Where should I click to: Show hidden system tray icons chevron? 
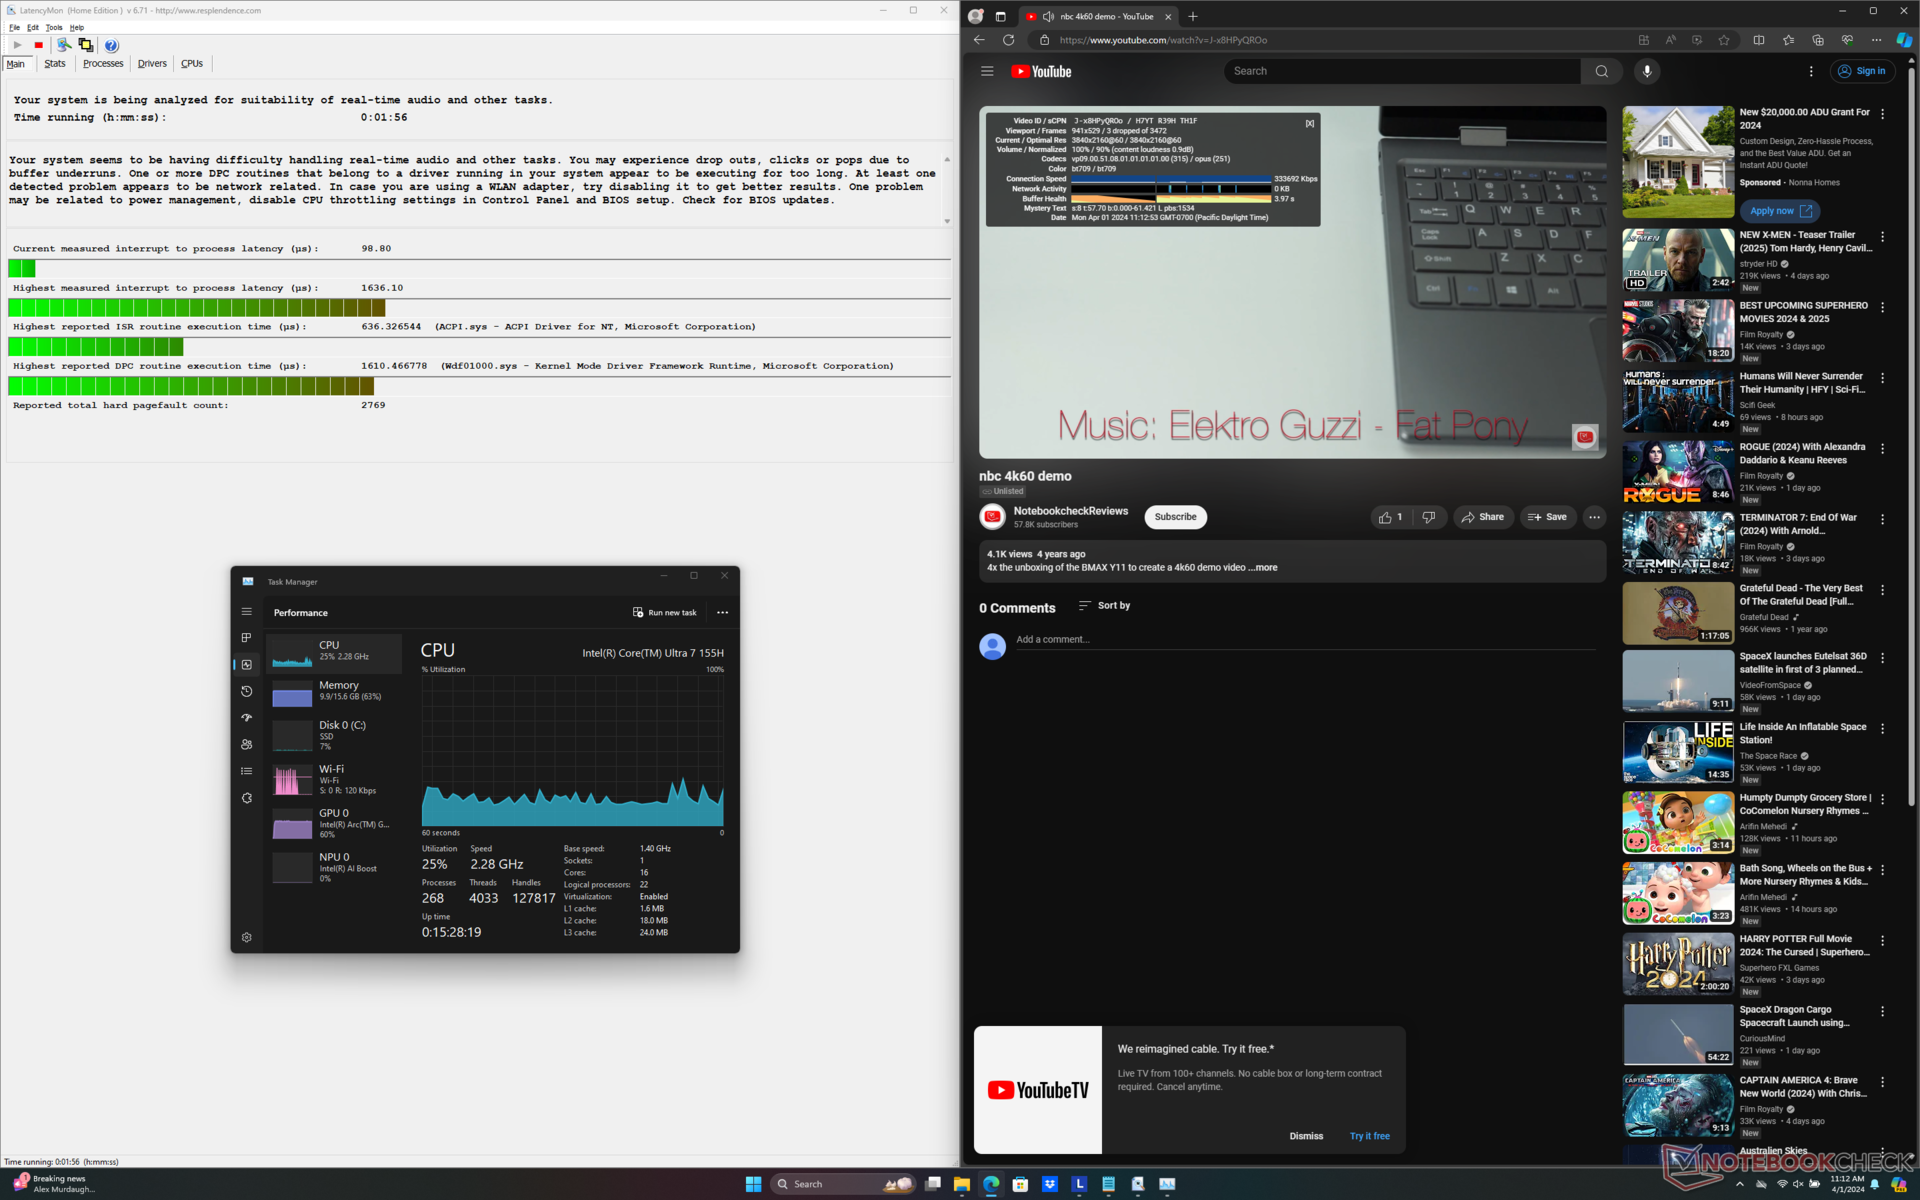[x=1740, y=1184]
